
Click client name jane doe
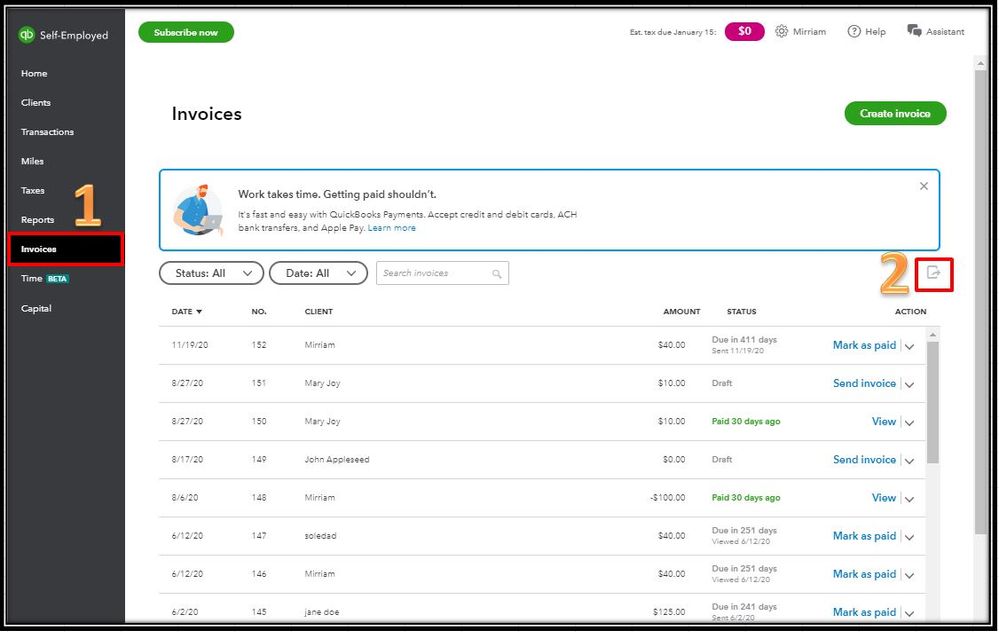click(322, 612)
